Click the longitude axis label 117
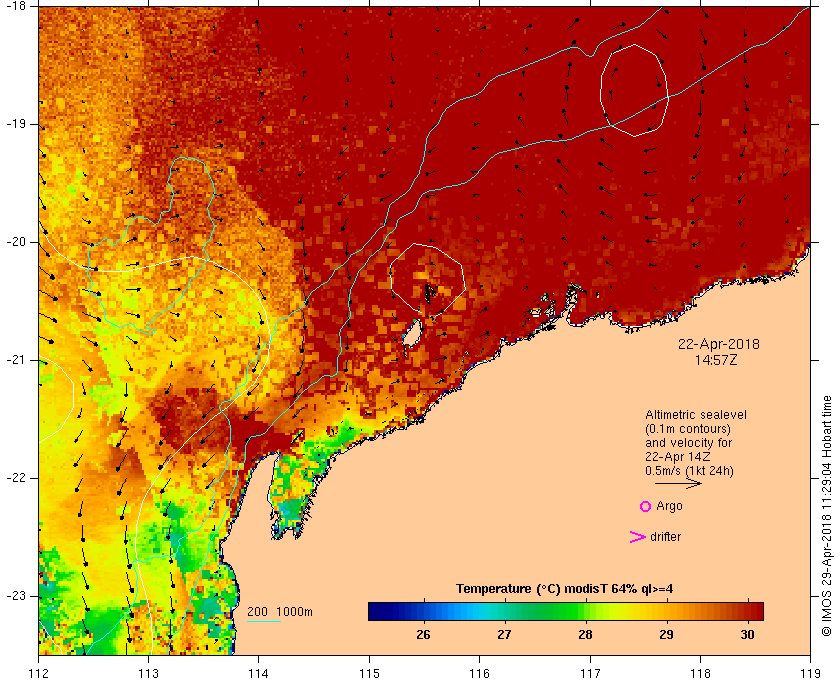The width and height of the screenshot is (840, 680). coord(590,672)
